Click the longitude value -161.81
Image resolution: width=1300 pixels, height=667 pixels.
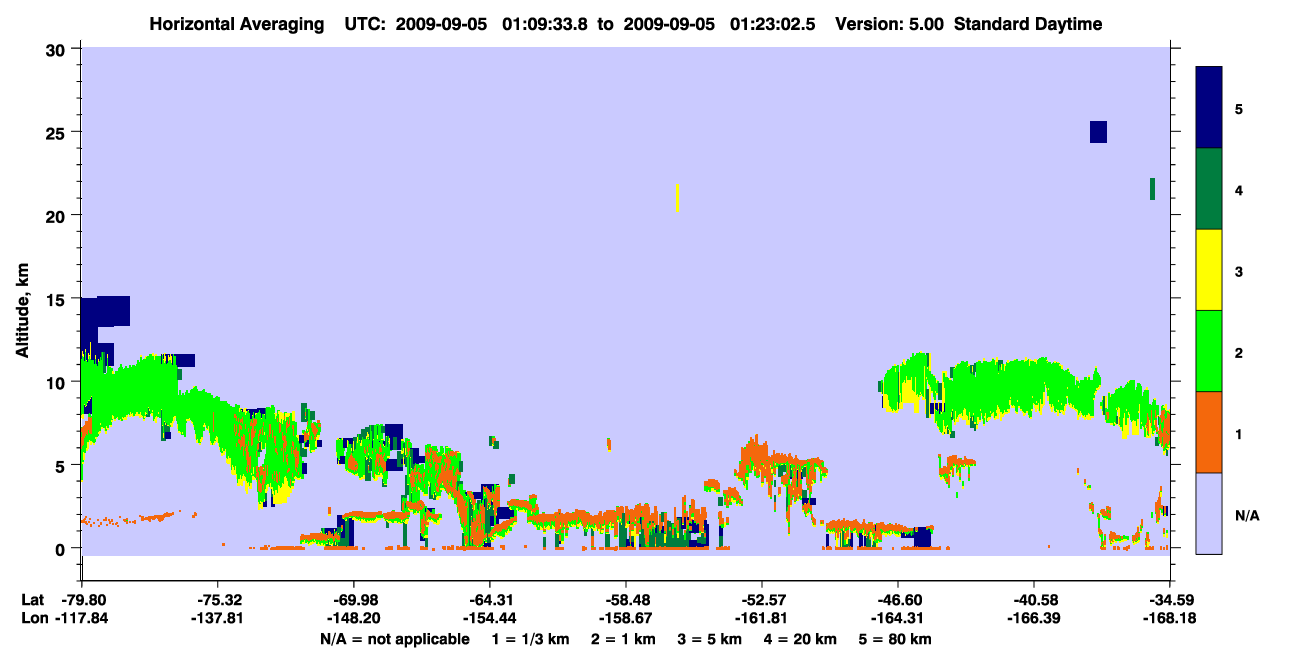762,618
